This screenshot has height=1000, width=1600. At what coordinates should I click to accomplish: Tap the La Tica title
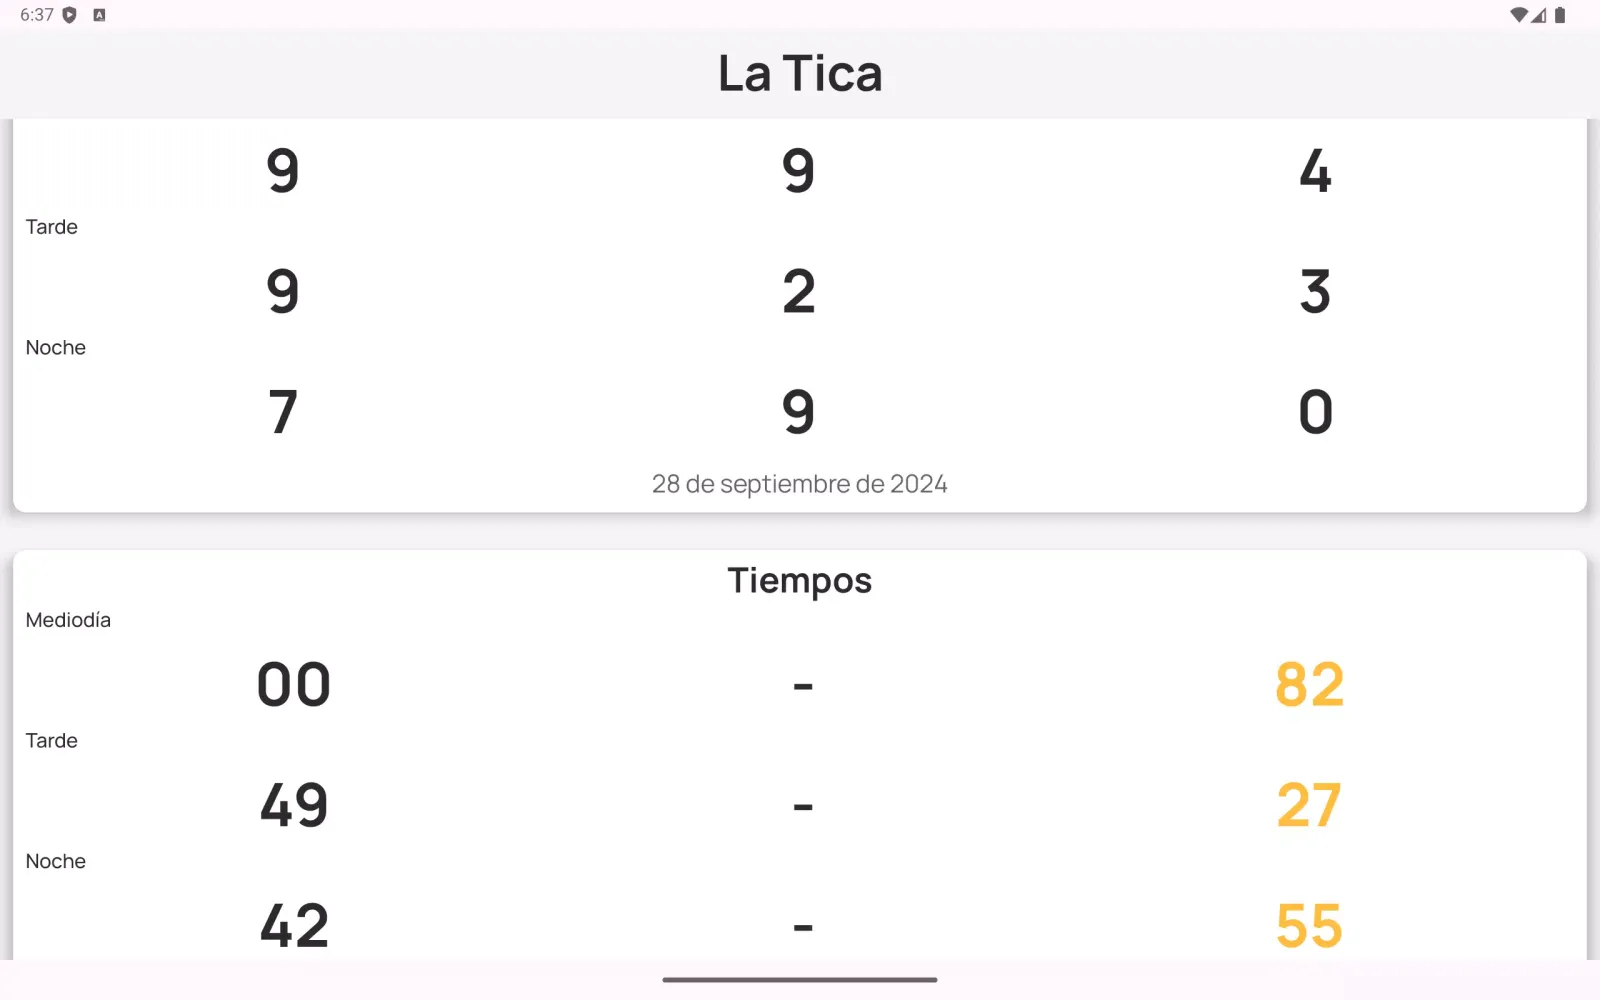(800, 74)
